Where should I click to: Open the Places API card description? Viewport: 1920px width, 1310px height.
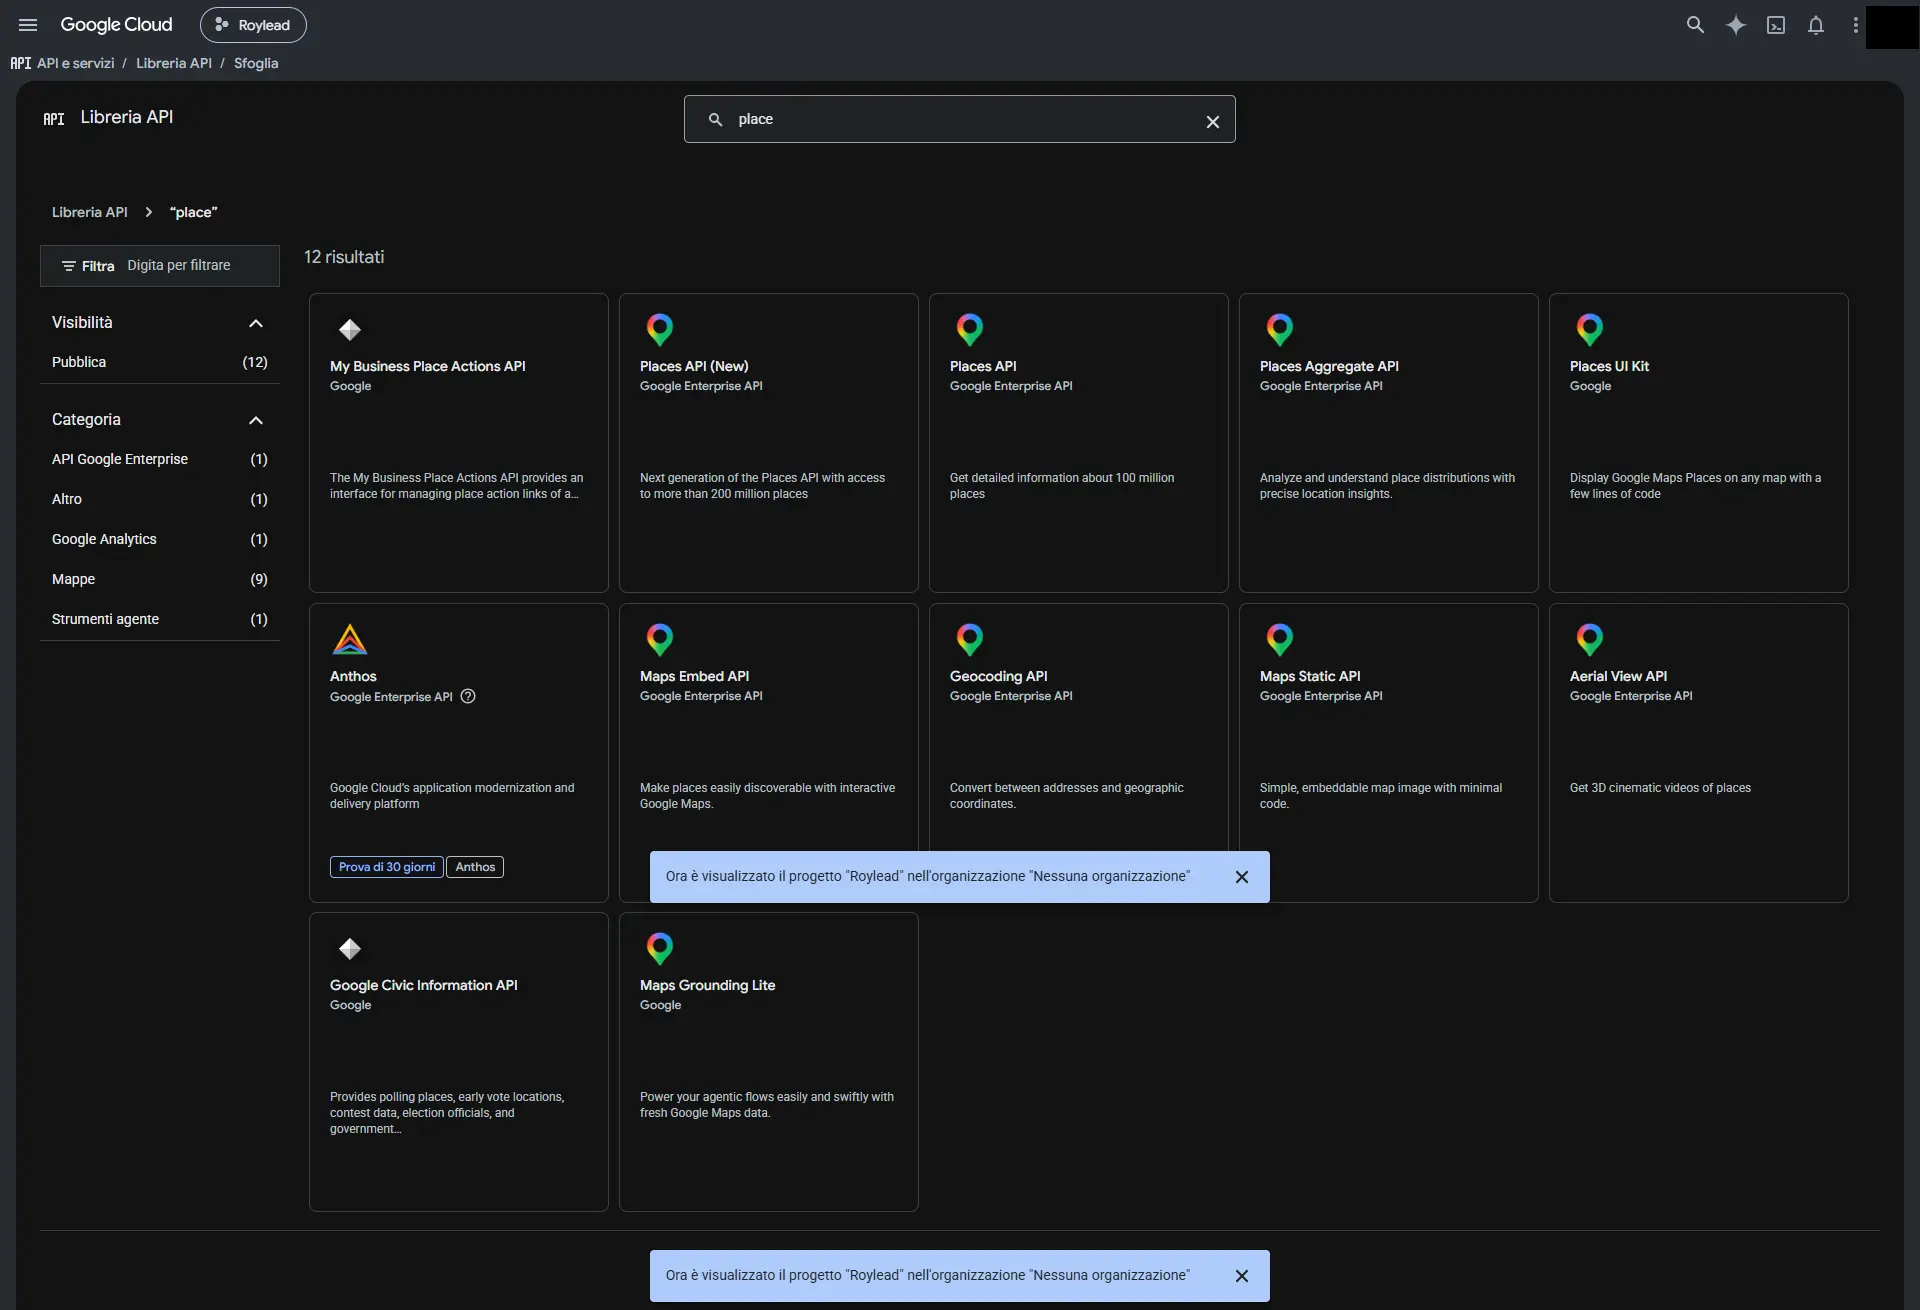[x=1062, y=486]
